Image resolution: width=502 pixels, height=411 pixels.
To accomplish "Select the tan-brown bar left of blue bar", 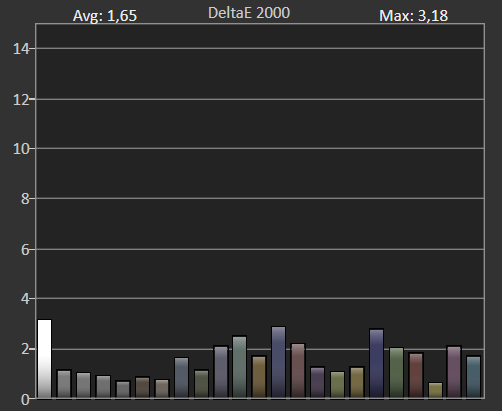I will tap(259, 377).
